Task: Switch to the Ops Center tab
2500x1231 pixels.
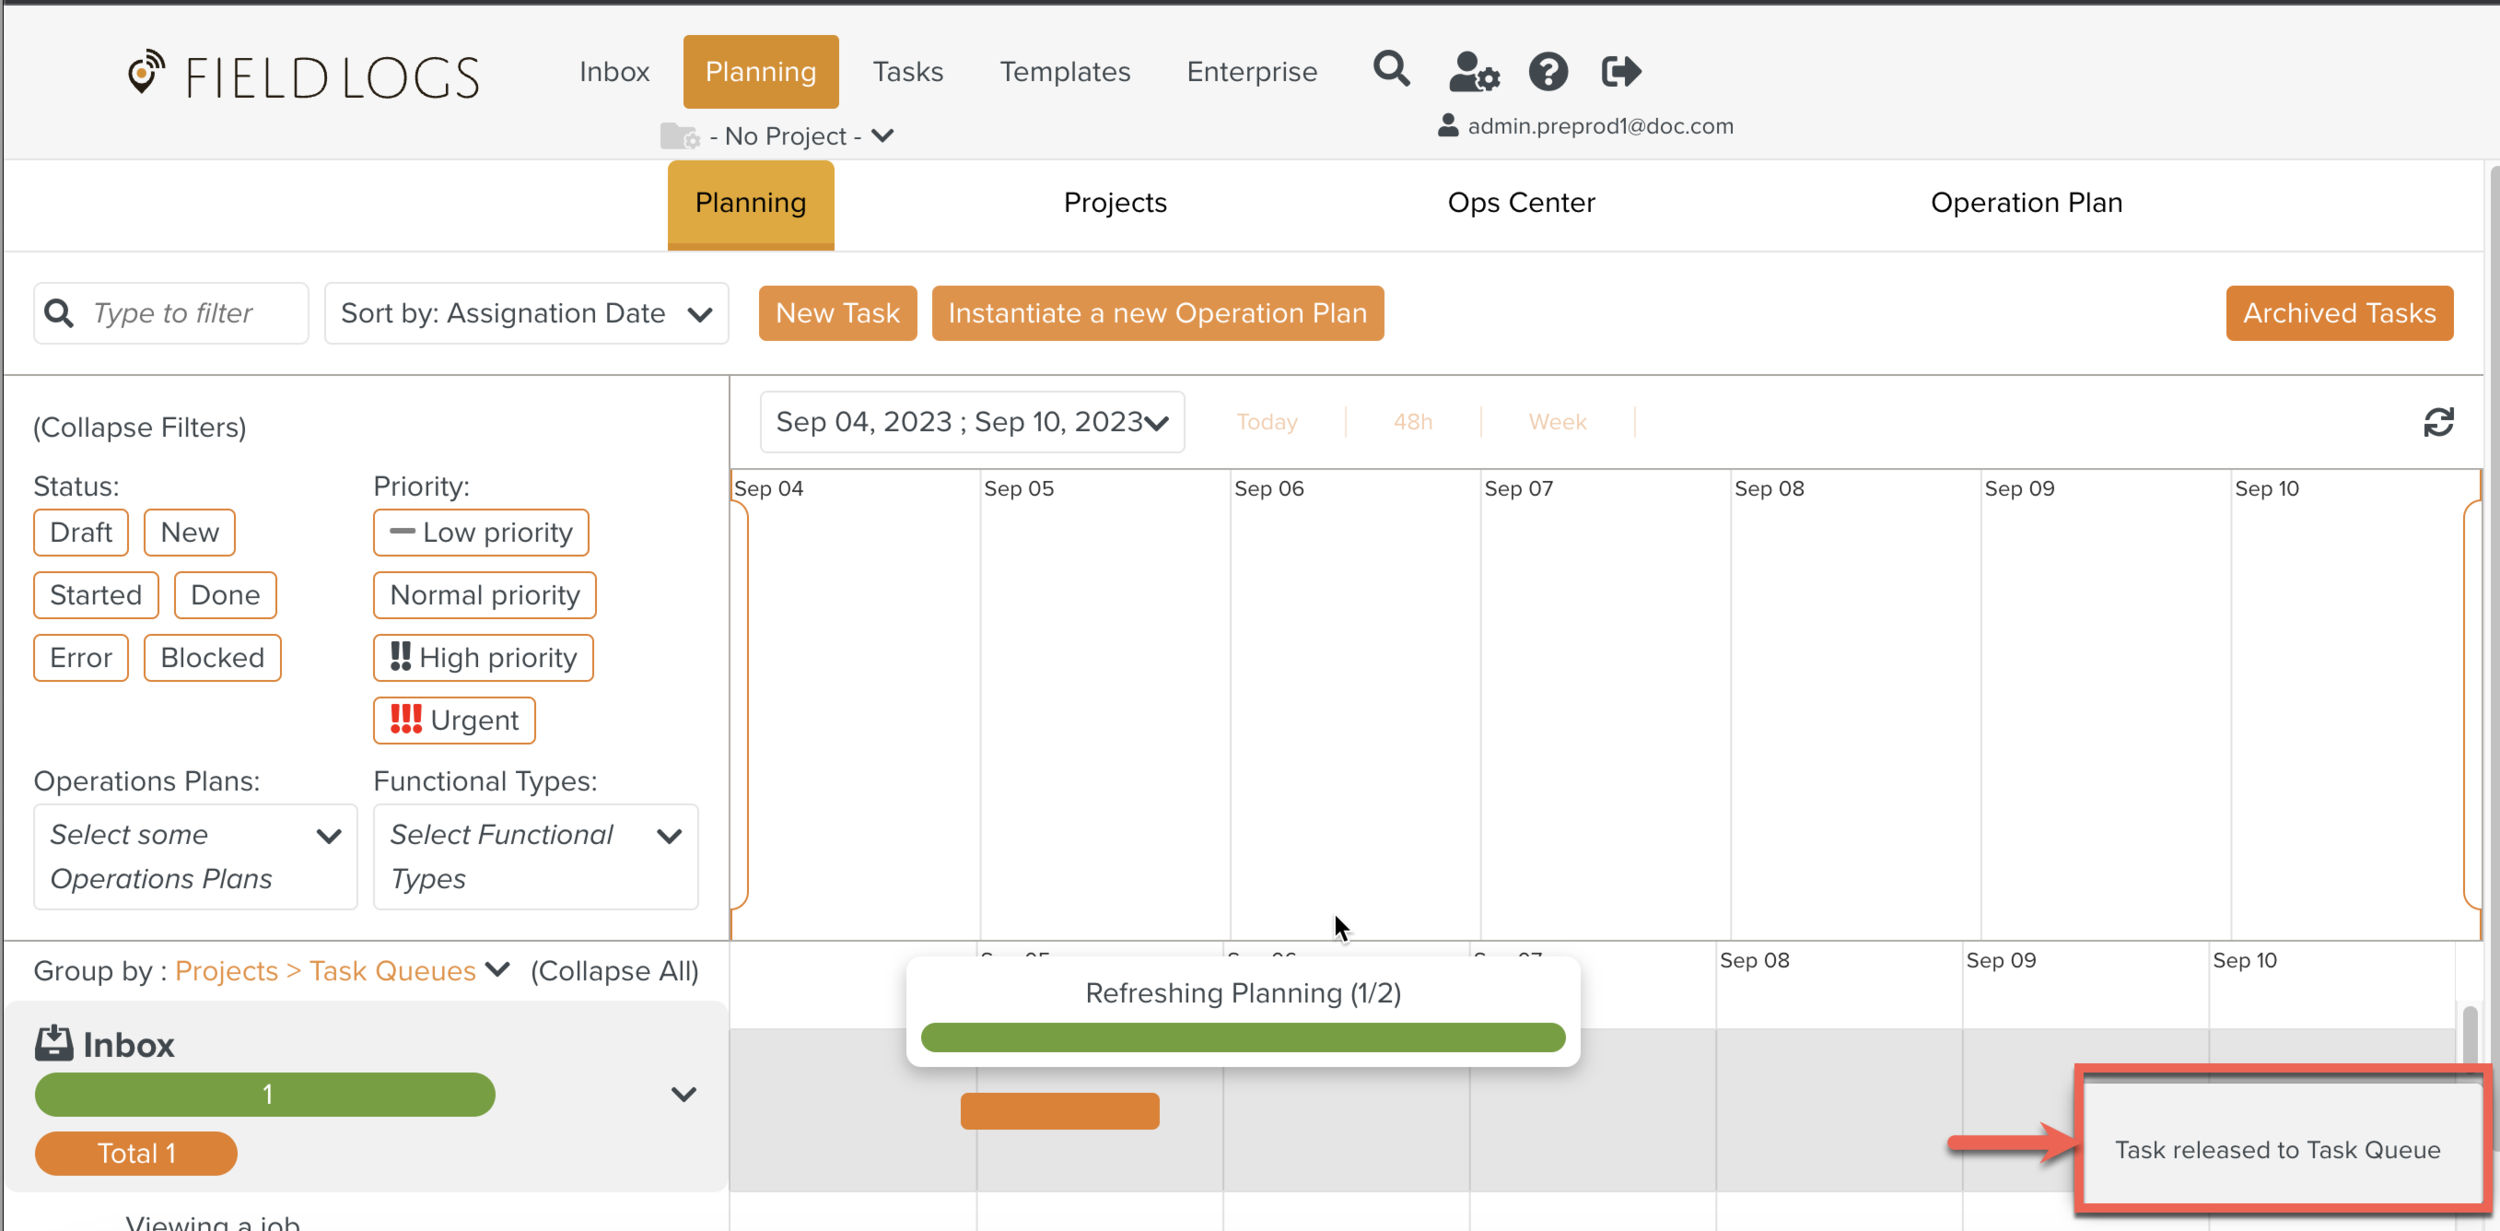Action: (x=1520, y=203)
